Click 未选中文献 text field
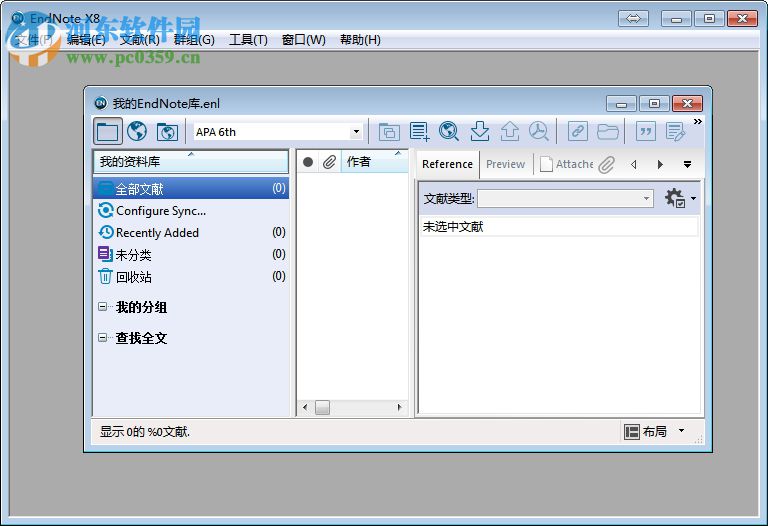Viewport: 768px width, 526px height. (559, 227)
